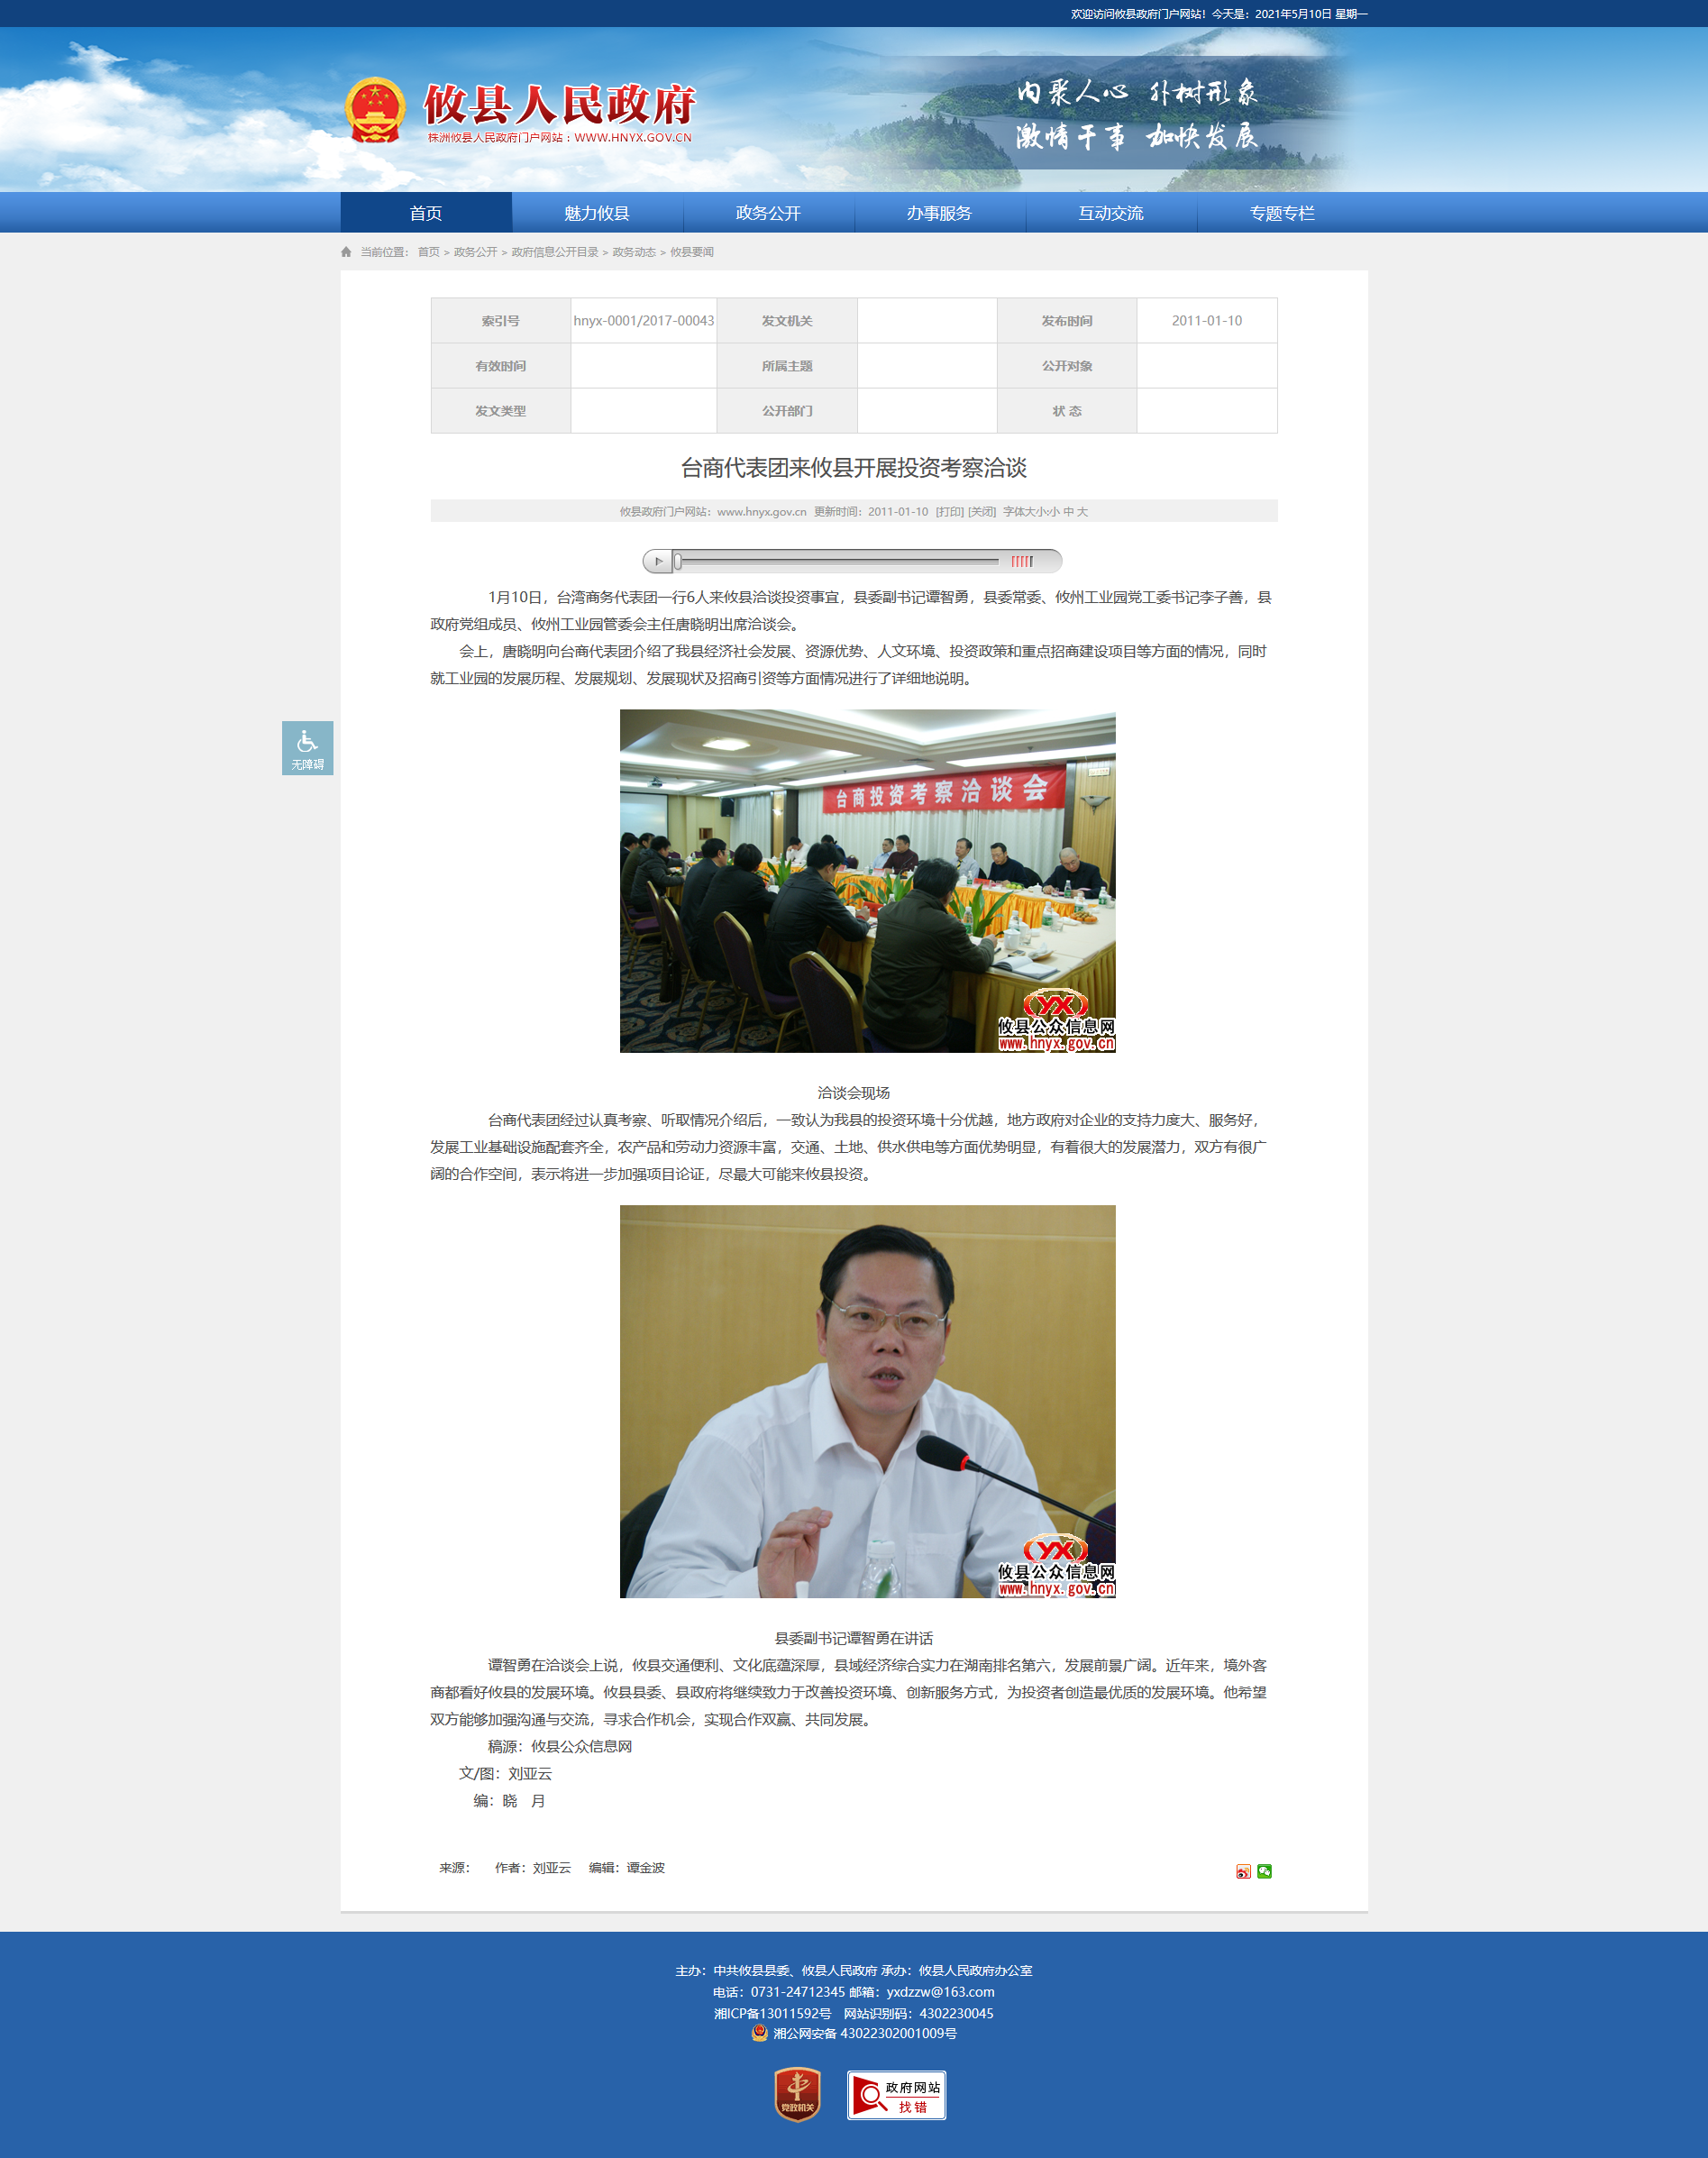Image resolution: width=1708 pixels, height=2158 pixels.
Task: Open the 无障碍 accessibility icon
Action: 307,748
